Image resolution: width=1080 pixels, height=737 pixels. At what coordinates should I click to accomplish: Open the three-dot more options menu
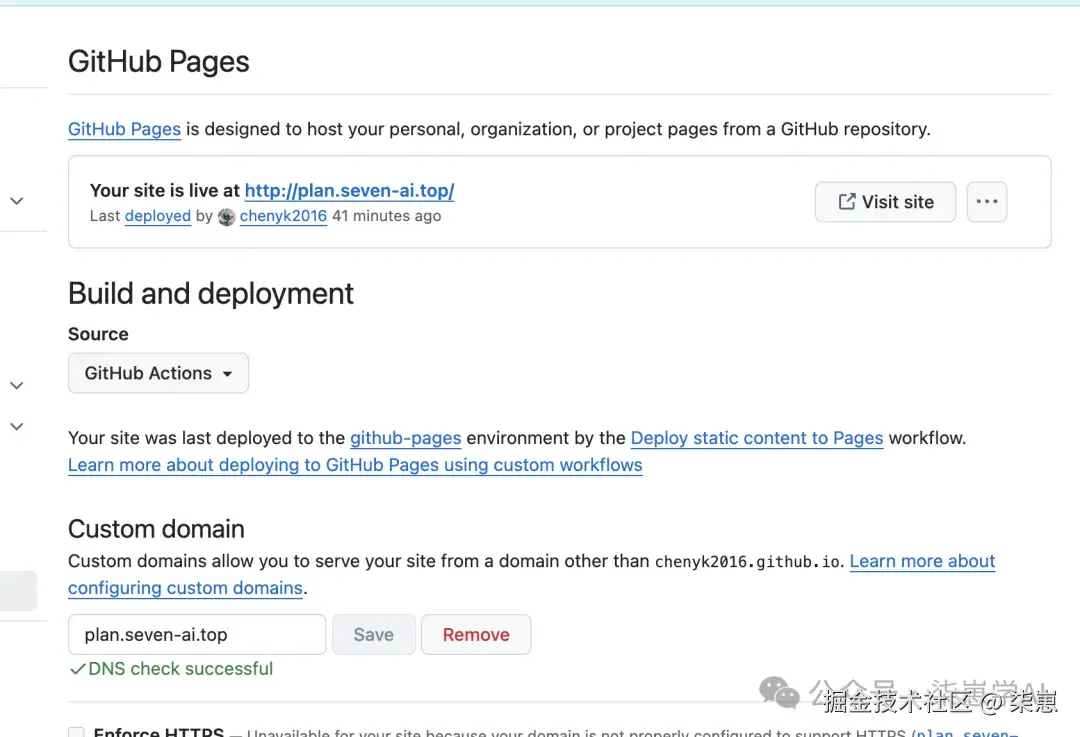(986, 202)
